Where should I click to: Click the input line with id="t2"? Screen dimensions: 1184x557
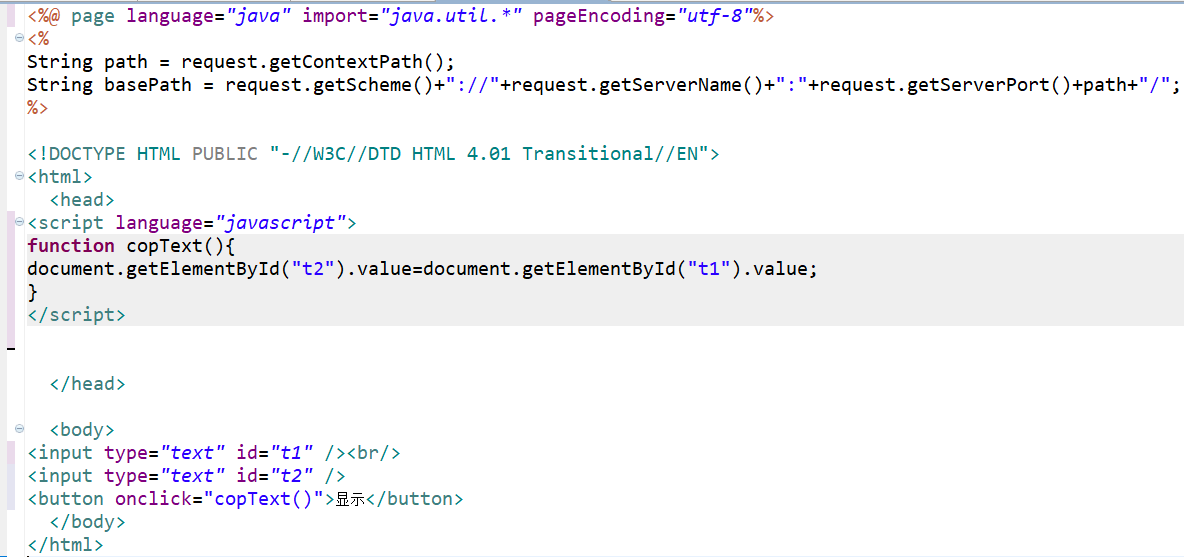(187, 476)
